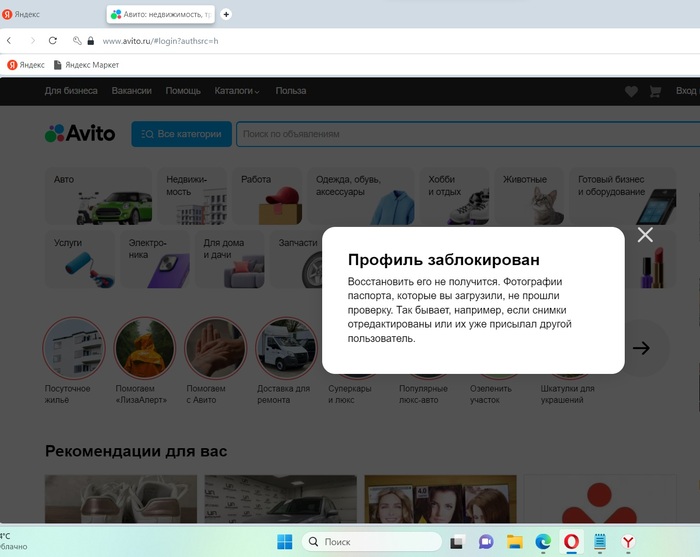Open a new browser tab
The height and width of the screenshot is (557, 700).
(226, 14)
